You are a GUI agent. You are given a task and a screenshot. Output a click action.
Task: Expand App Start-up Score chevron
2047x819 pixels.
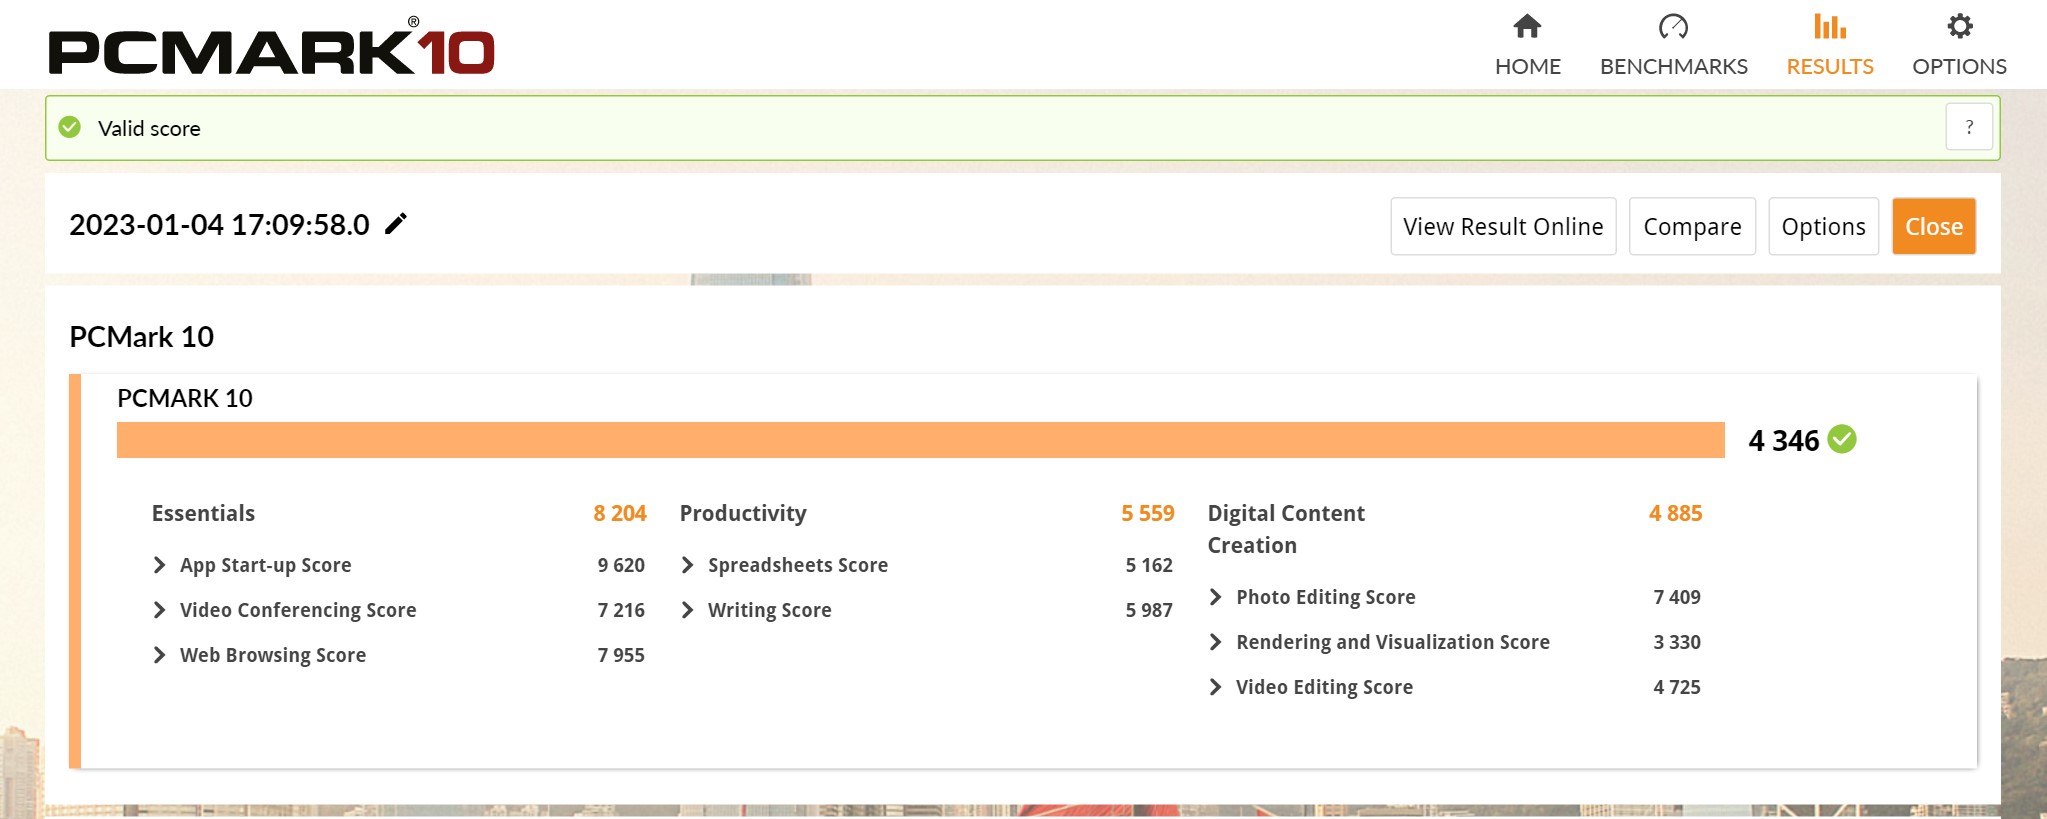[159, 565]
